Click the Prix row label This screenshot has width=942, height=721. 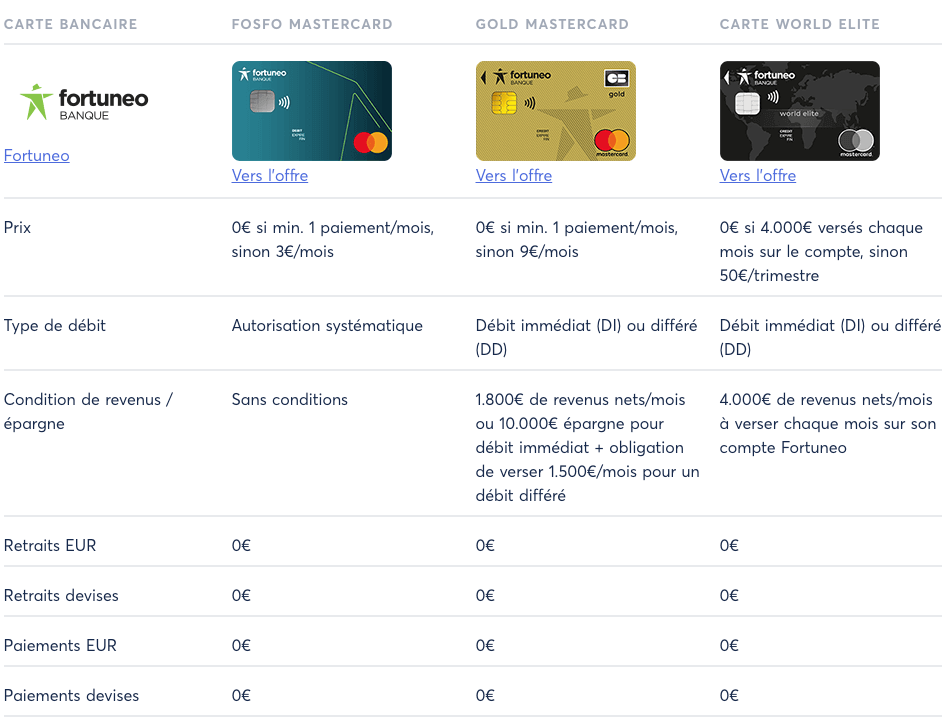(x=17, y=228)
